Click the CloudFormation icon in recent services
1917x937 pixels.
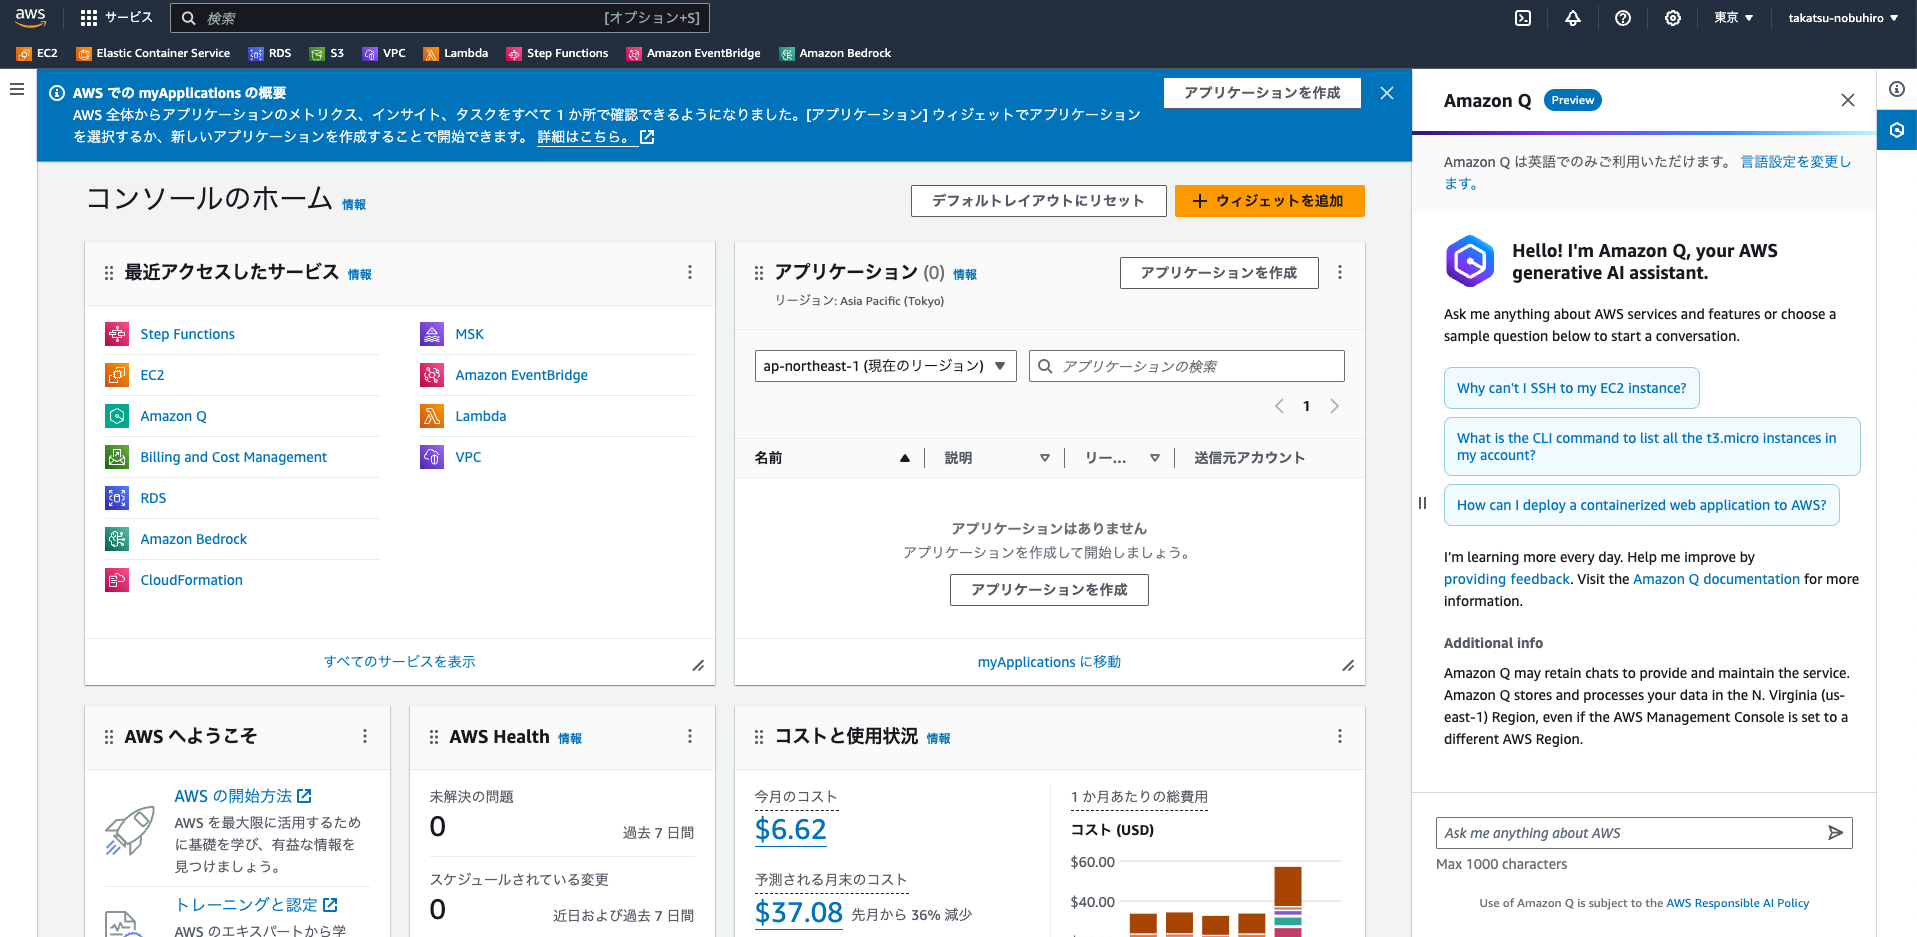117,580
